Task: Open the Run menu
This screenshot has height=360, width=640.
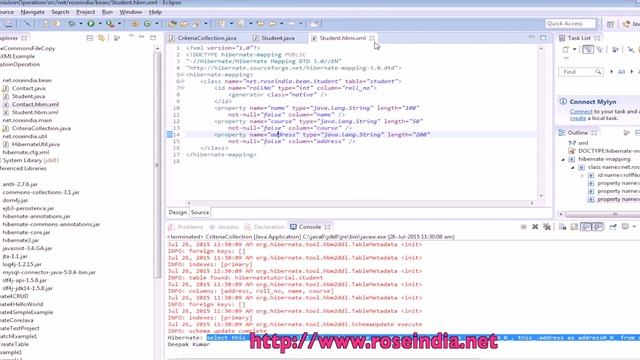Action: point(107,12)
